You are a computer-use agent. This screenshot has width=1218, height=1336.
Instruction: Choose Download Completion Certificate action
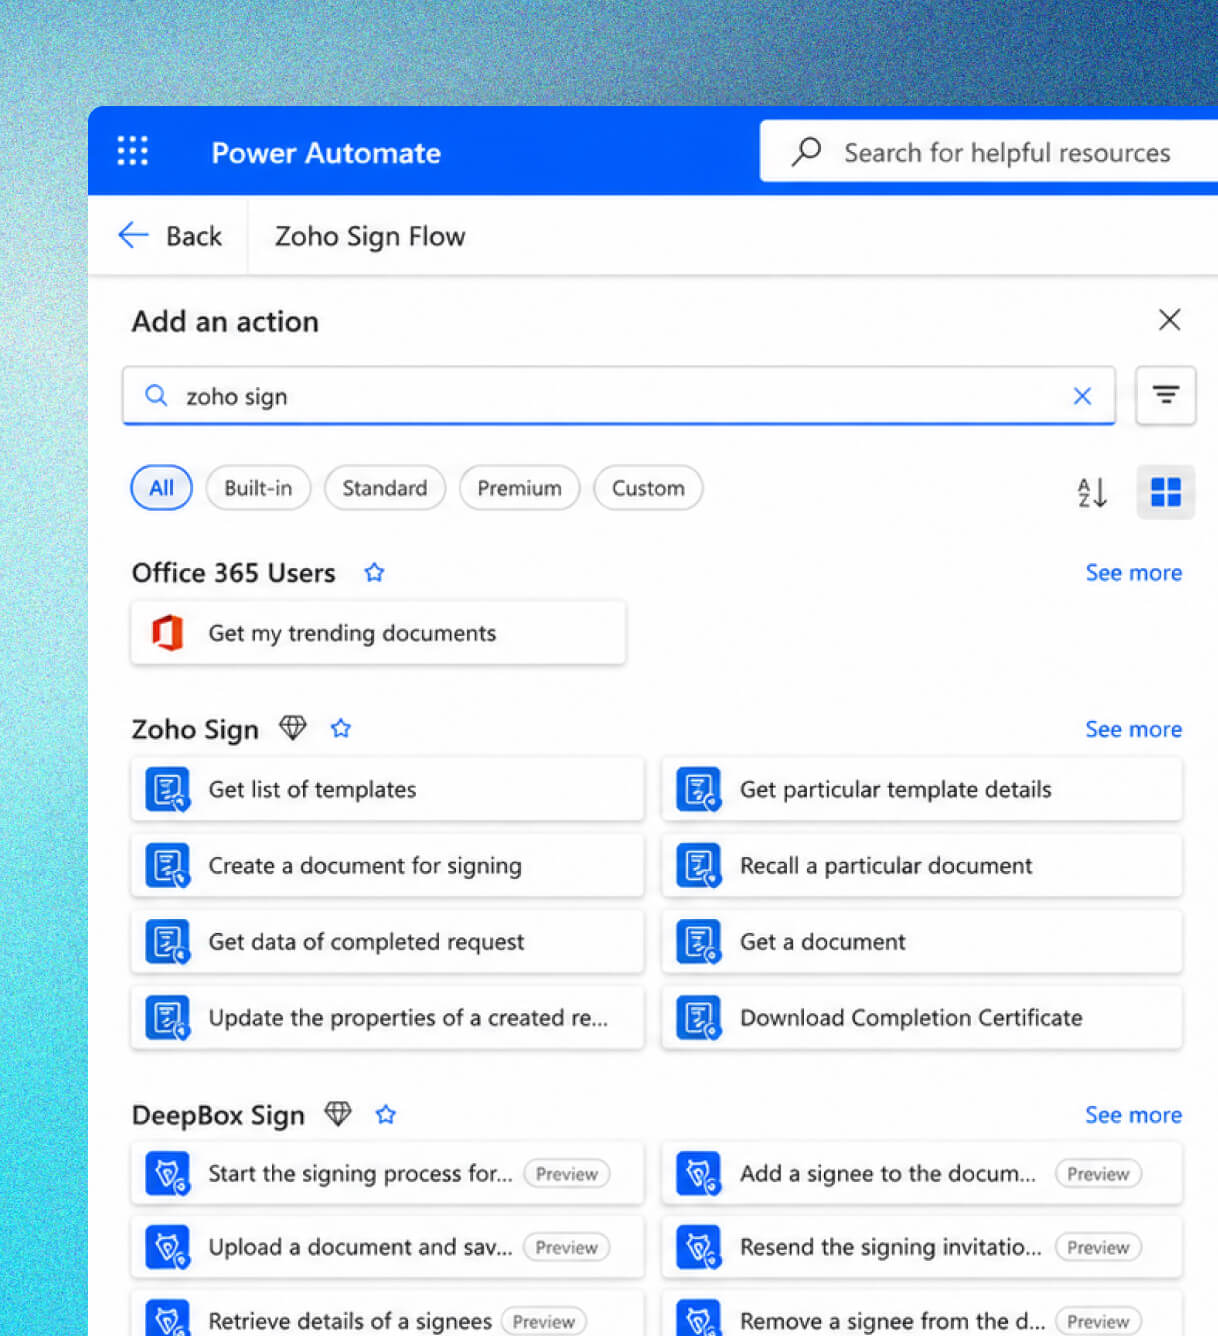click(922, 1017)
